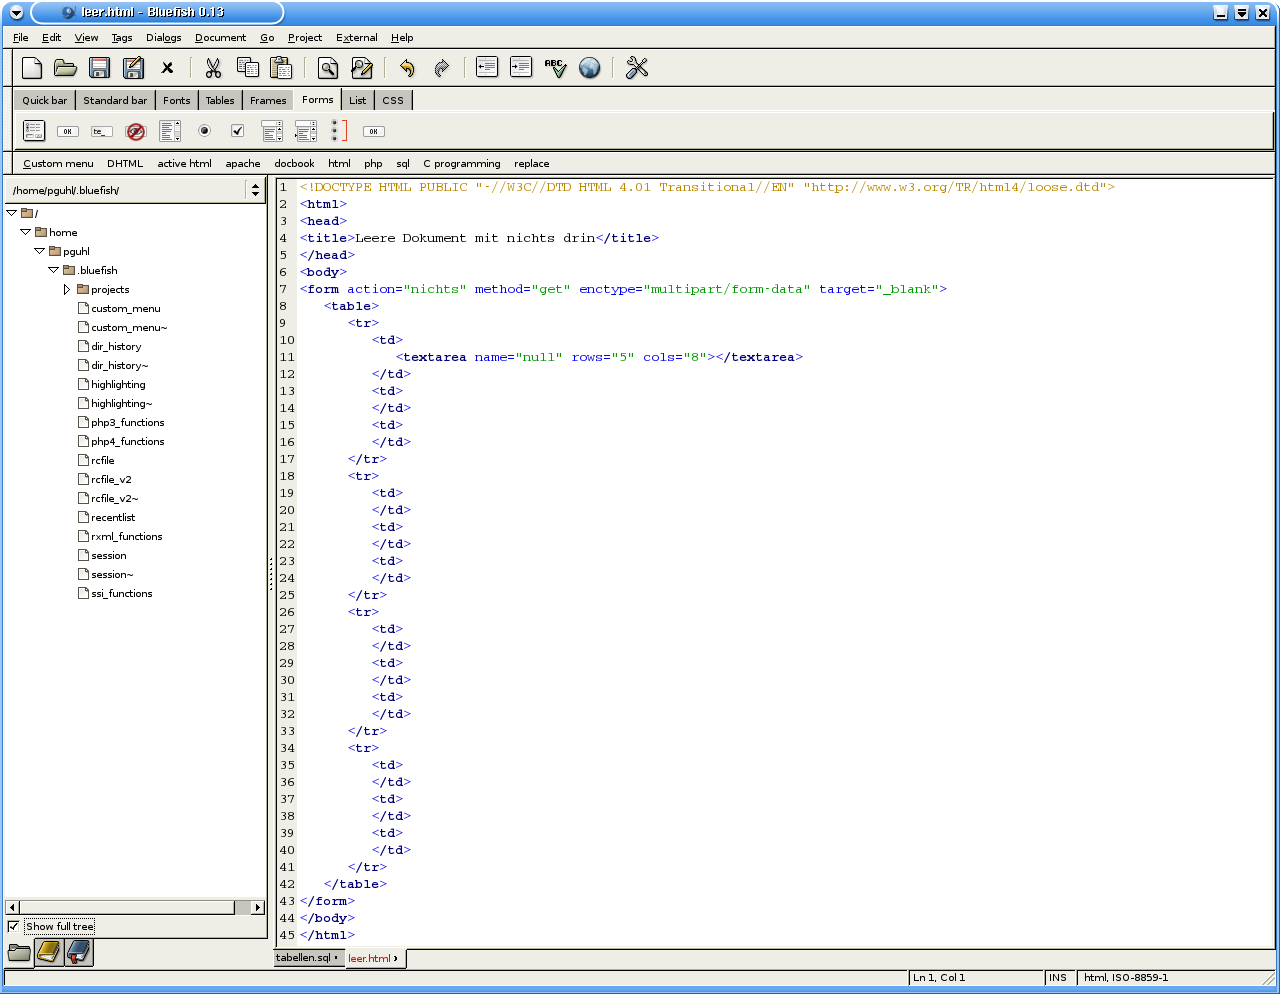Open the directory path dropdown
The height and width of the screenshot is (994, 1280).
[x=255, y=190]
